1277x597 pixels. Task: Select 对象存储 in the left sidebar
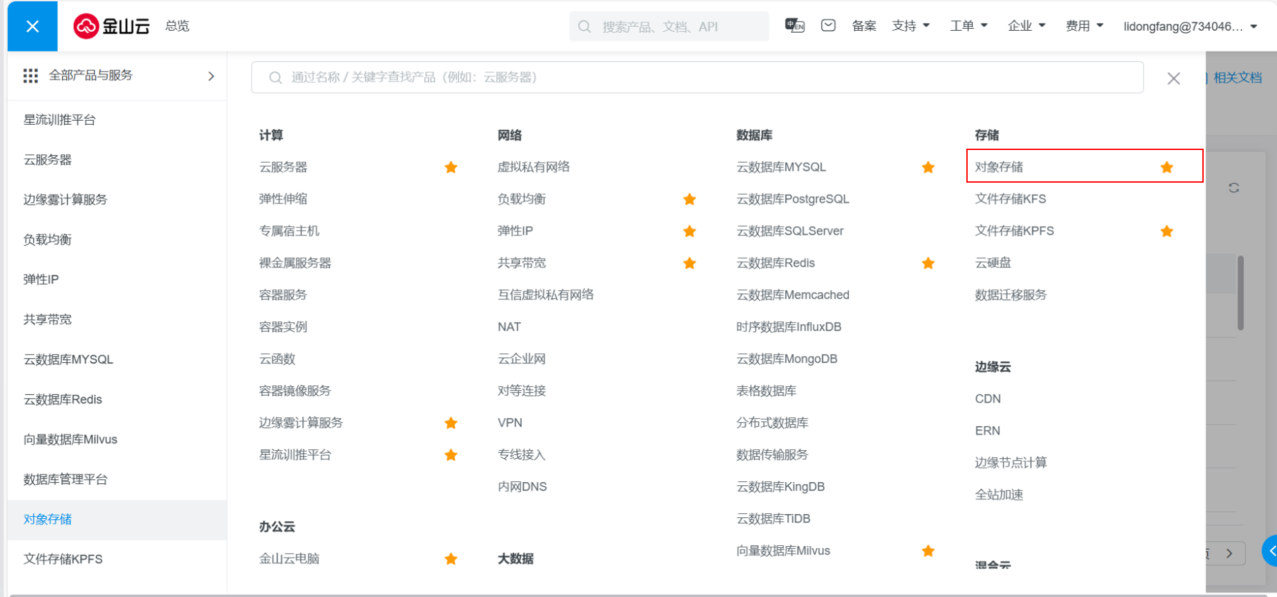click(48, 519)
